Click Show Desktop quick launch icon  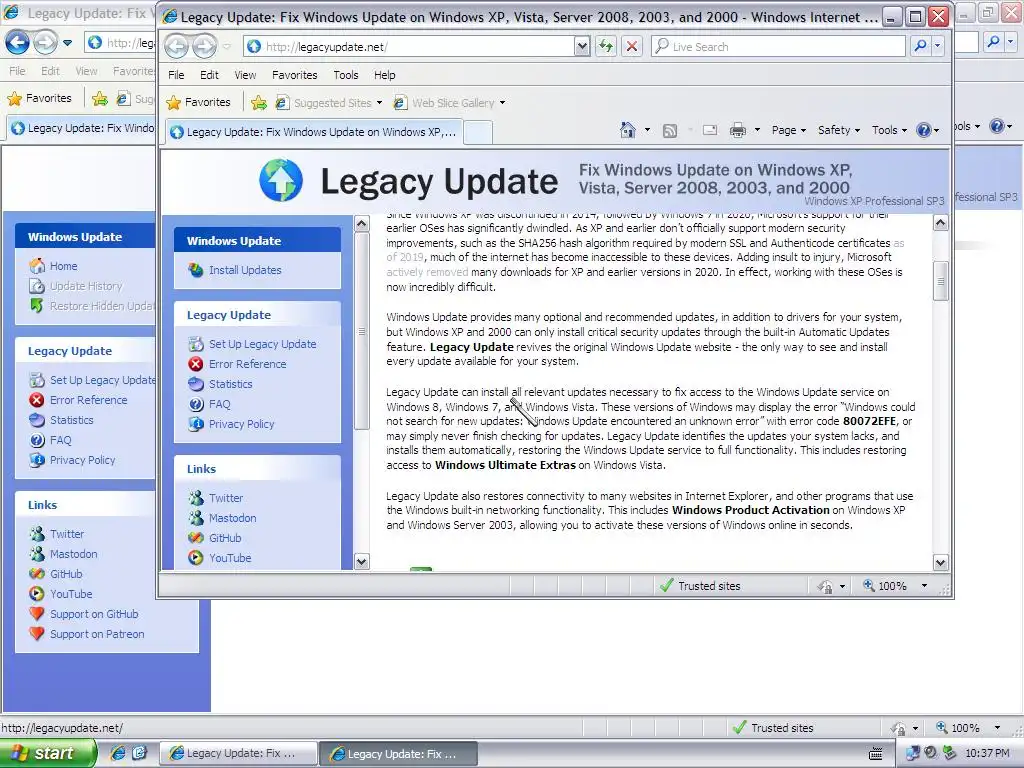(139, 753)
